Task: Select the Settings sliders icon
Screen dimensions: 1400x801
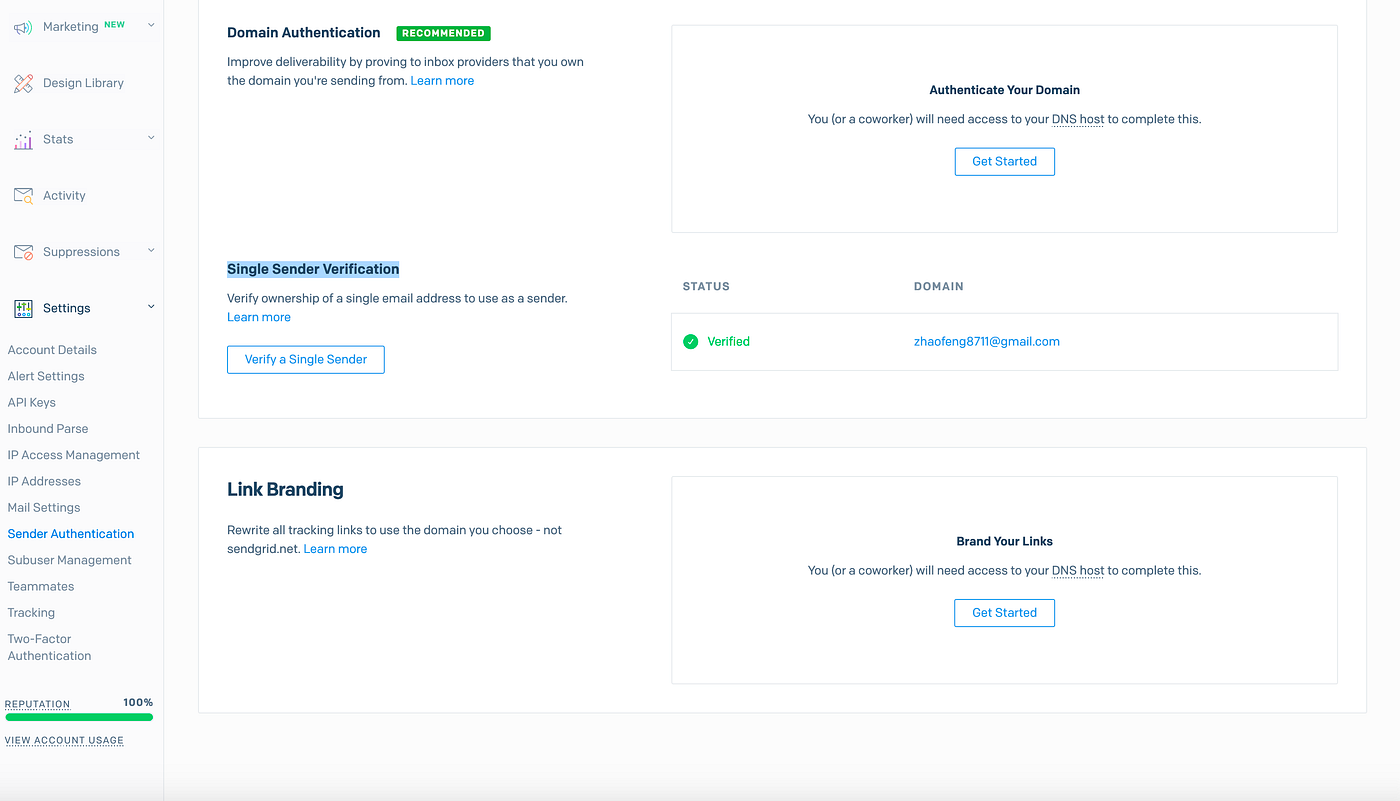Action: (22, 308)
